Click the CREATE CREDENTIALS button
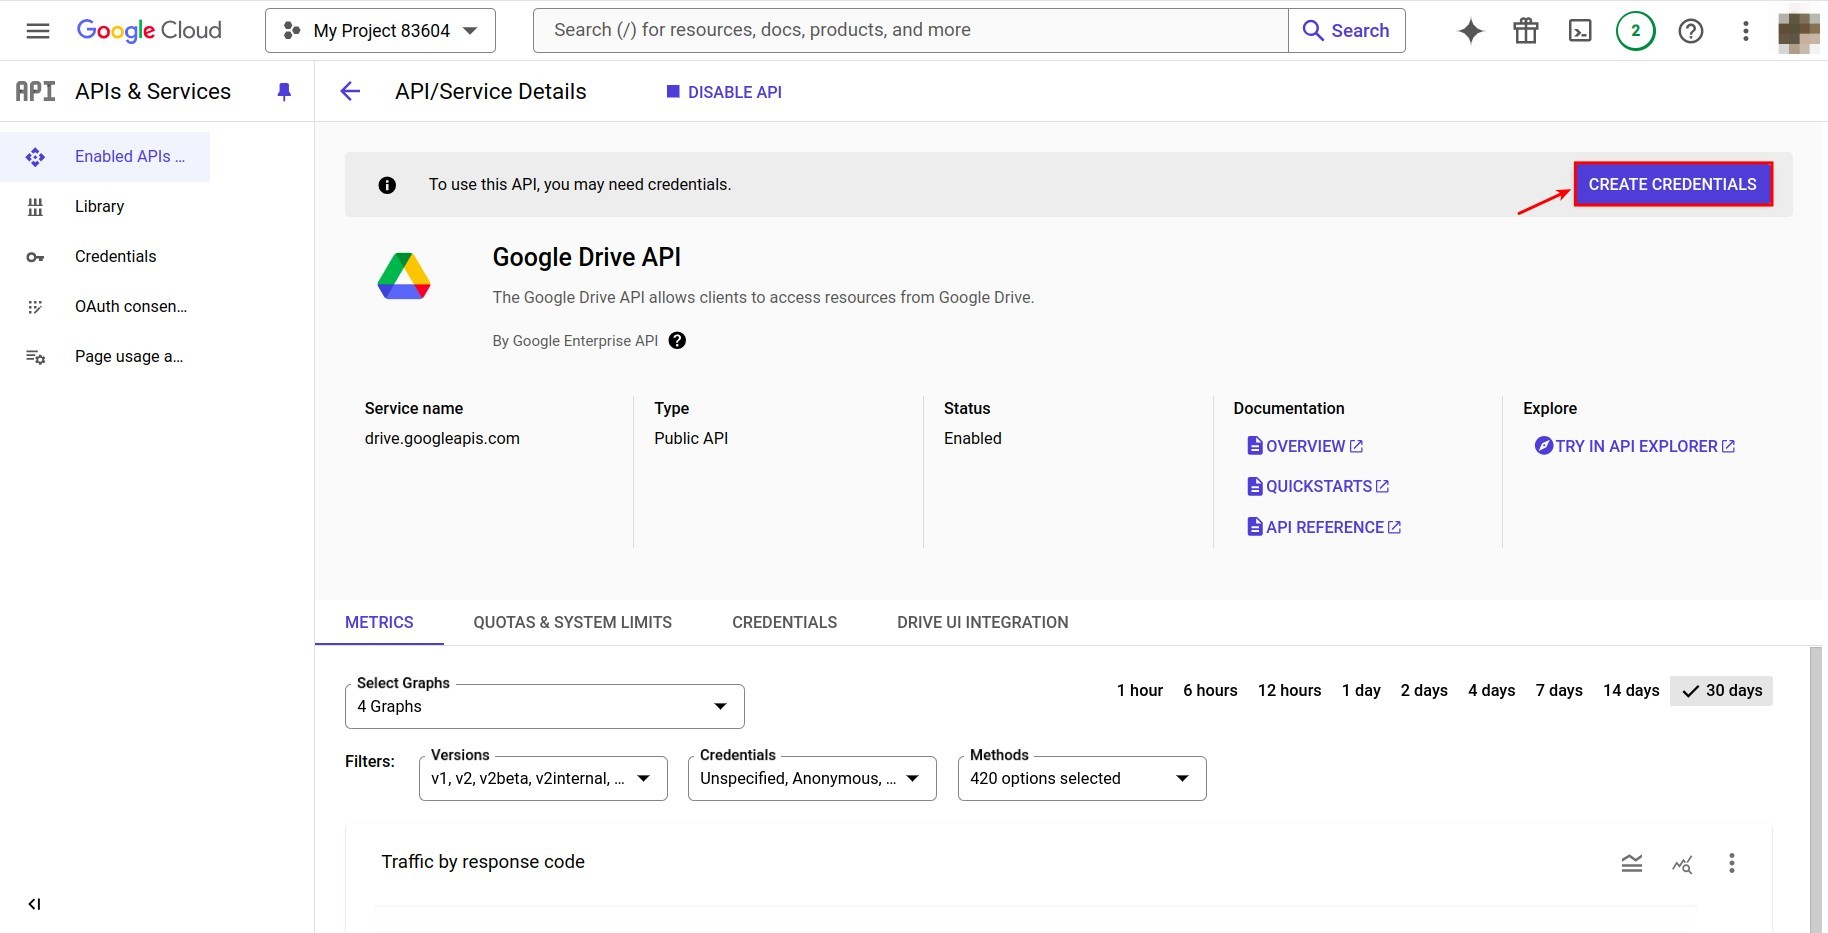The width and height of the screenshot is (1828, 933). click(x=1672, y=184)
